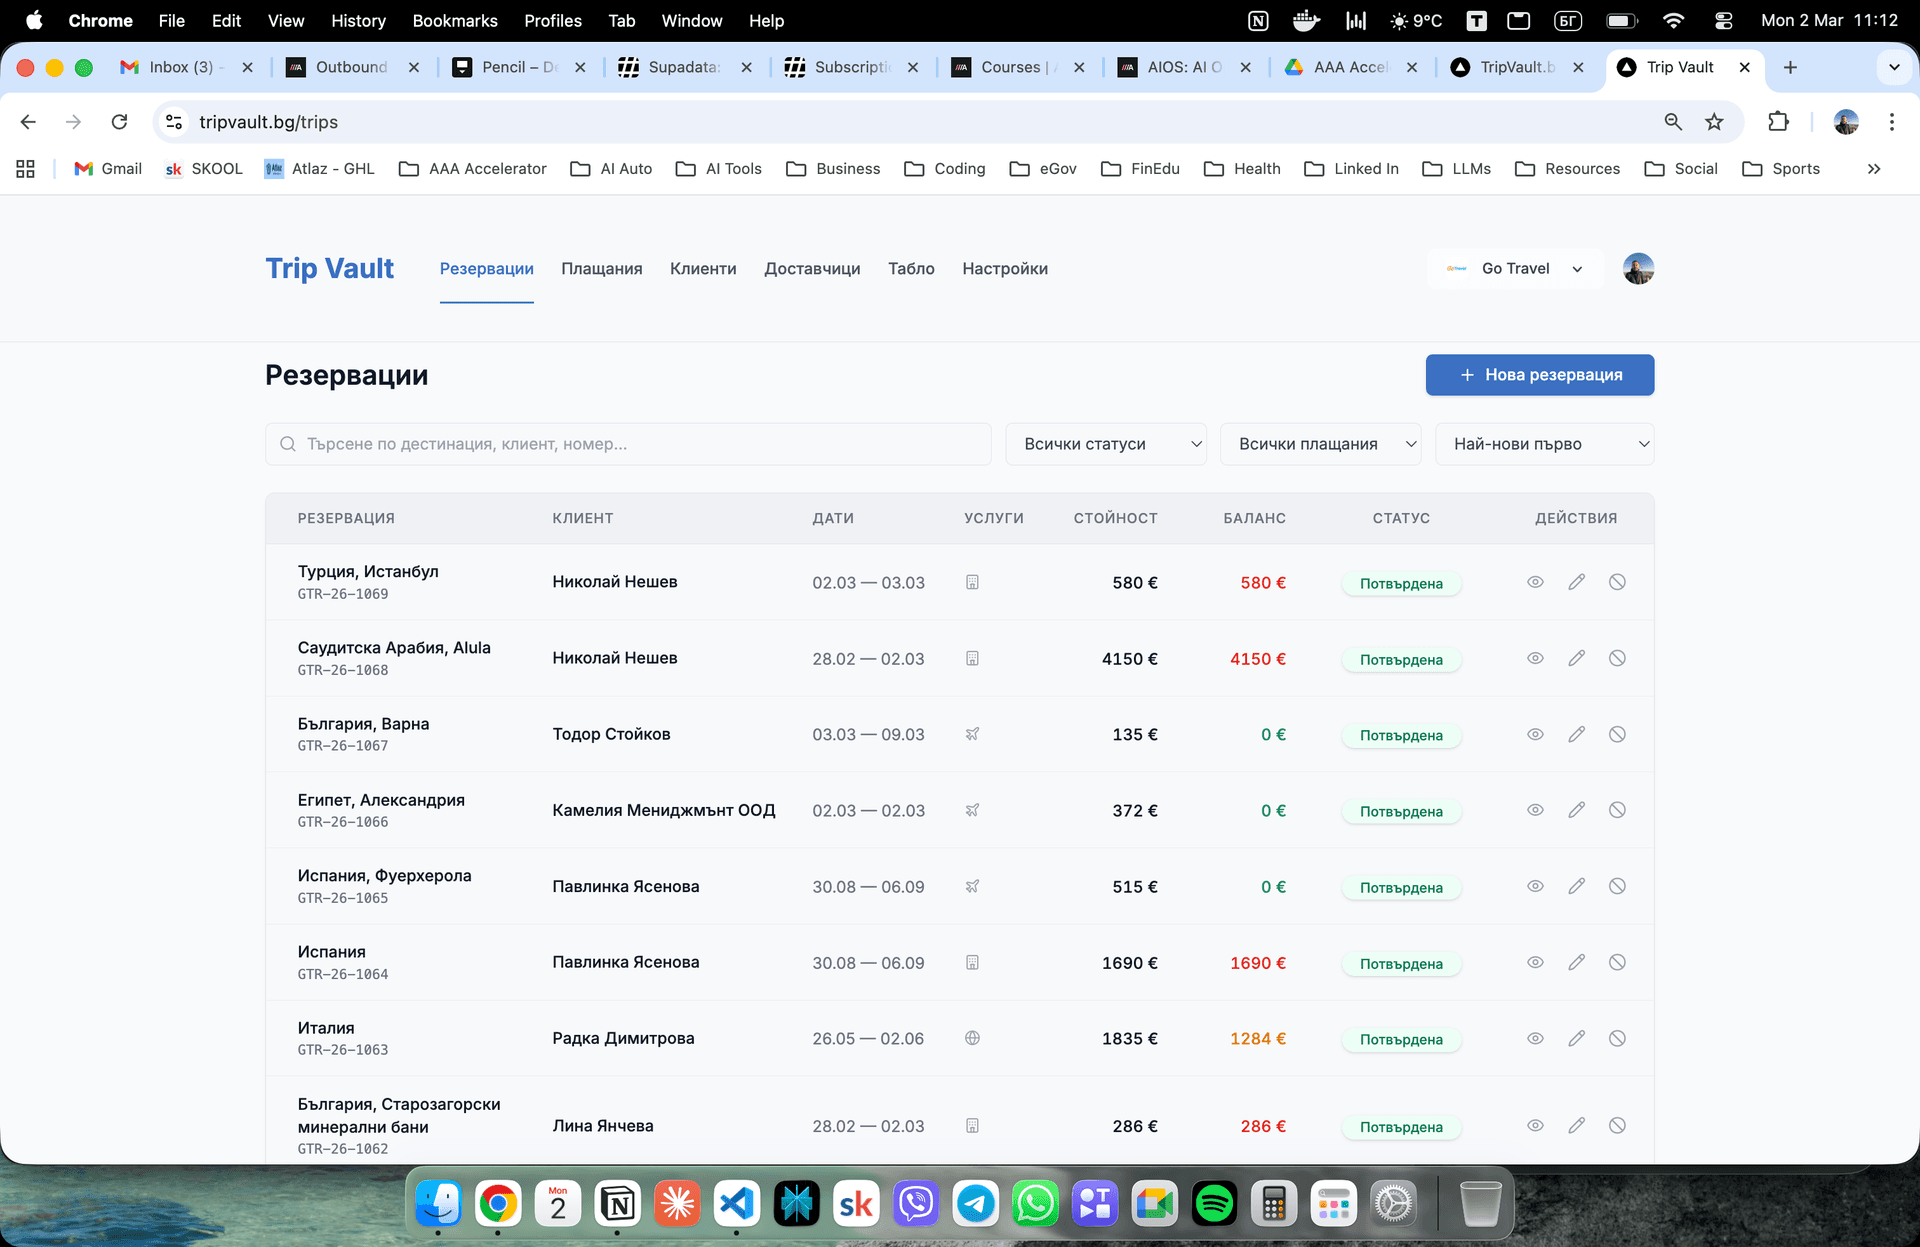Click the cancel icon in the Италия row

[x=1617, y=1038]
